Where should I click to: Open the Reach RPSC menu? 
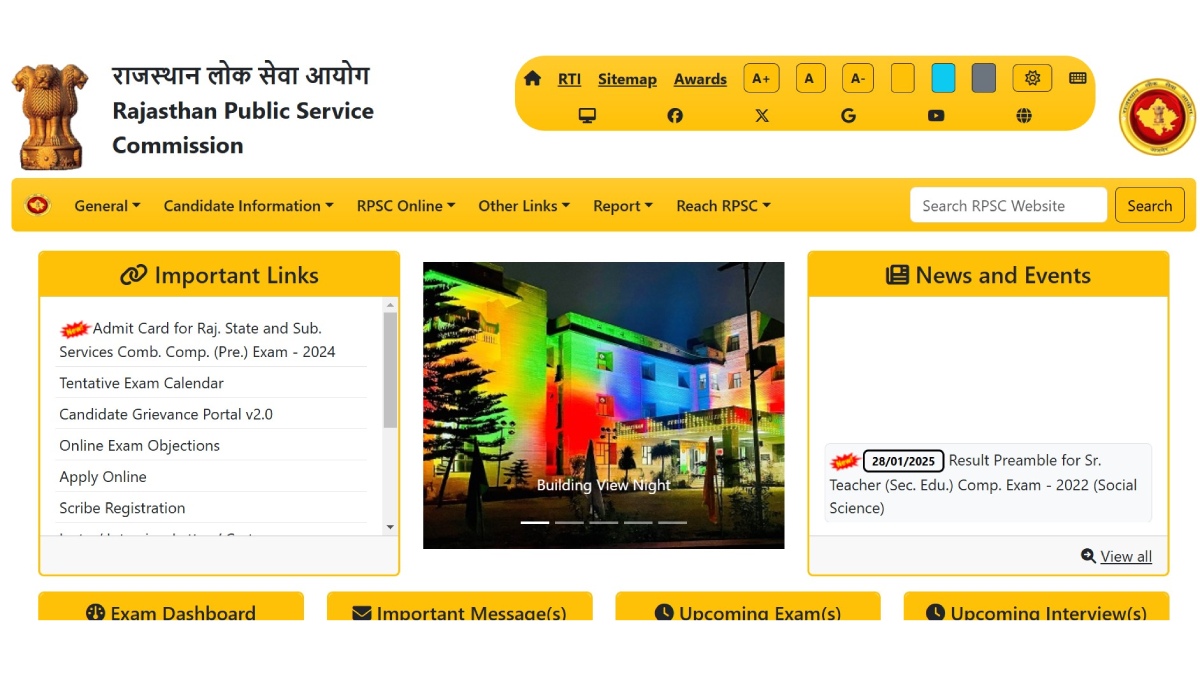pos(723,206)
